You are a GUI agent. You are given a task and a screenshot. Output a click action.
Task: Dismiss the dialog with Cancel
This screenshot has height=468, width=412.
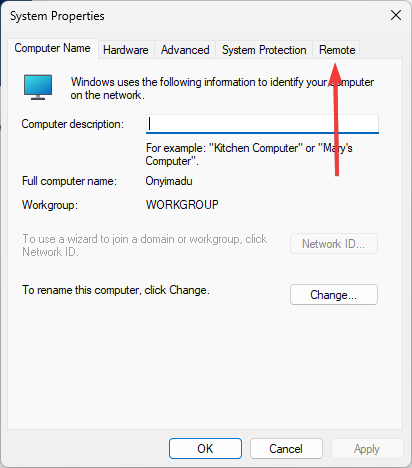coord(286,449)
